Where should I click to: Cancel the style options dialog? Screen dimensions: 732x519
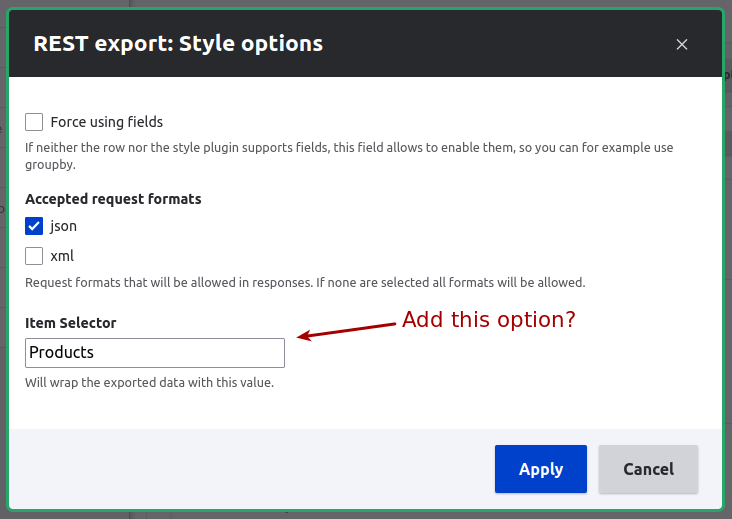[648, 469]
